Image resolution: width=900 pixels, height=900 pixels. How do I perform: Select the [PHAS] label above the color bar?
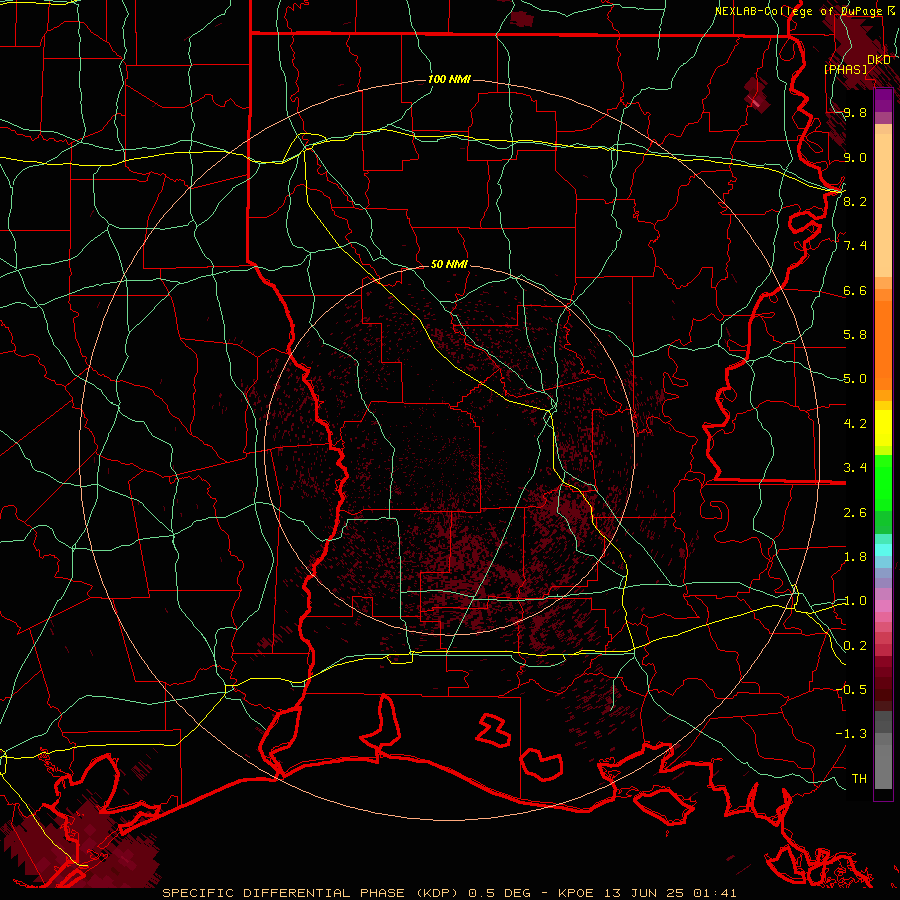click(x=845, y=69)
